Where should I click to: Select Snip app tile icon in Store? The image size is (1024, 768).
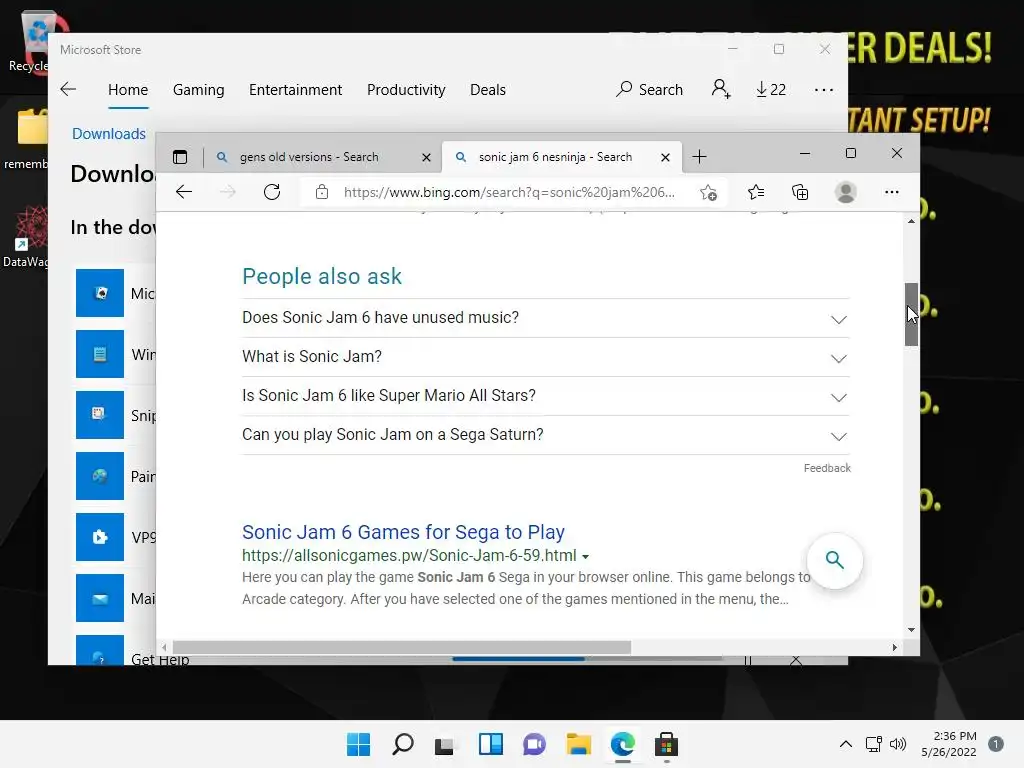99,415
